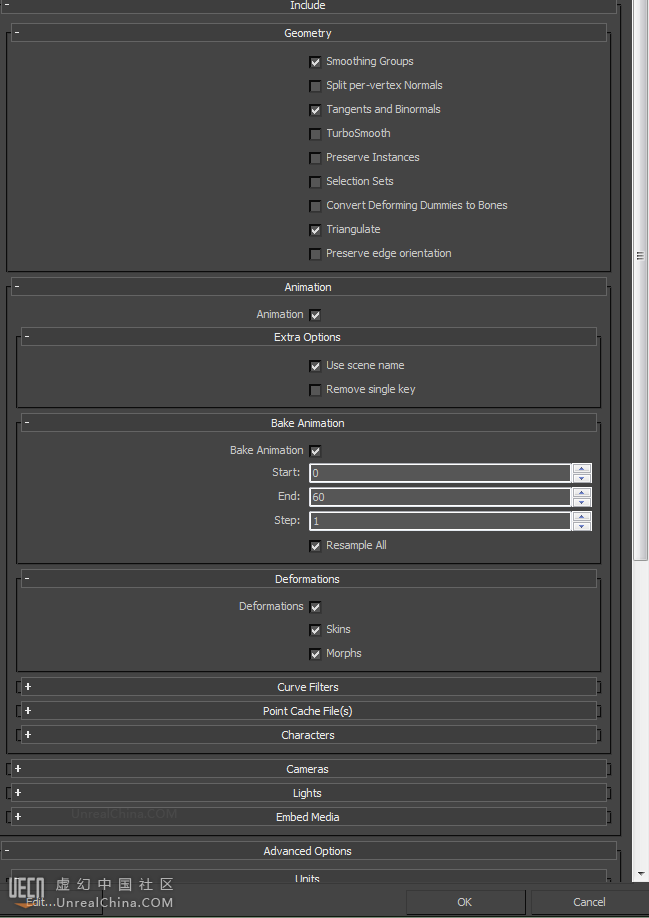Uncheck the Bake Animation checkbox
The image size is (649, 918).
[x=316, y=451]
